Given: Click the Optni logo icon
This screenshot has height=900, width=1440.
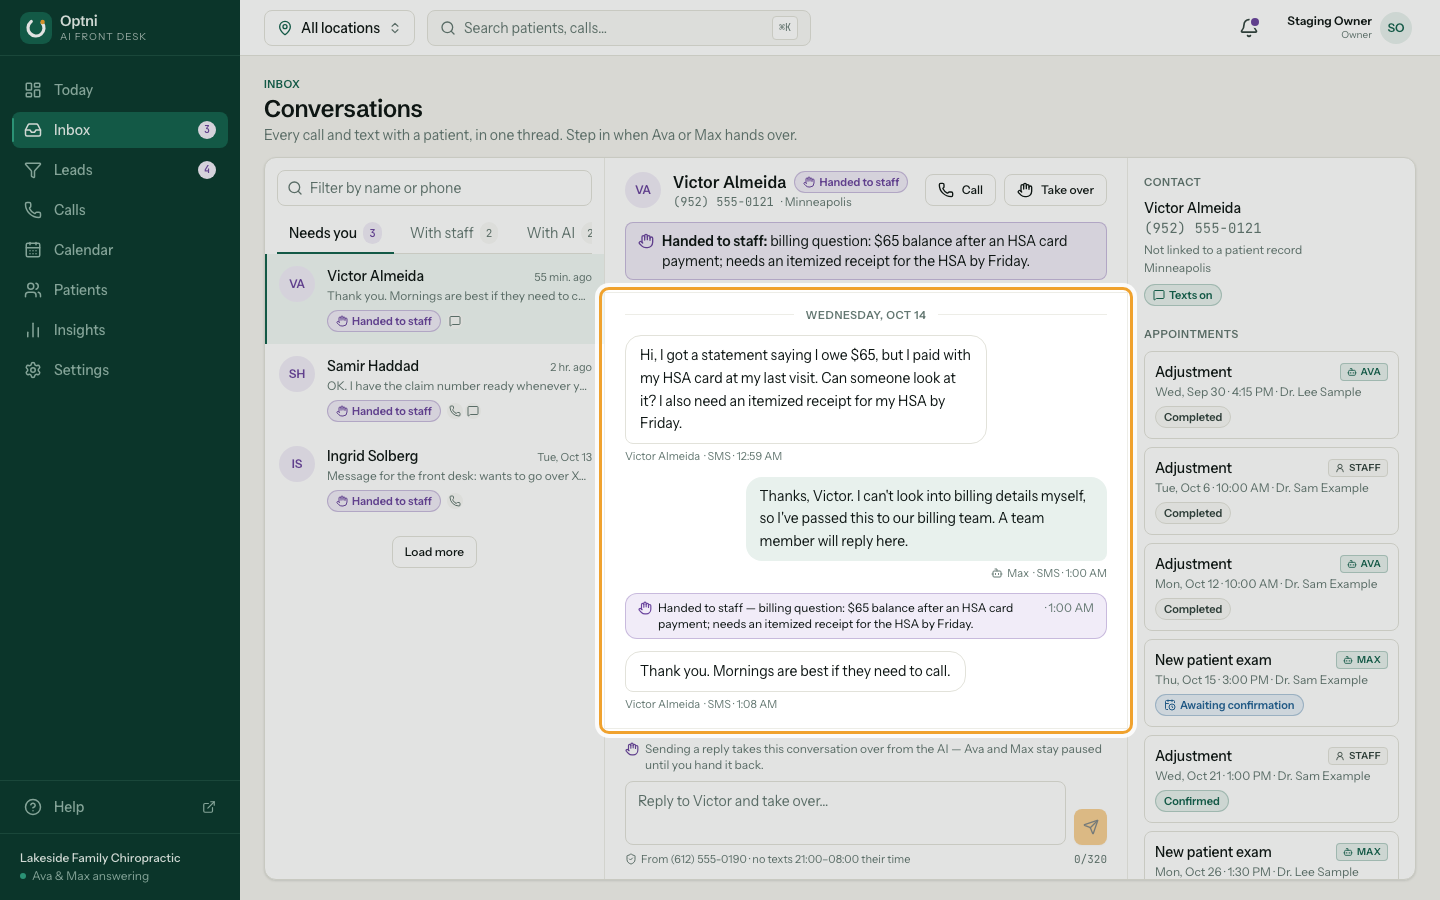Looking at the screenshot, I should tap(36, 28).
